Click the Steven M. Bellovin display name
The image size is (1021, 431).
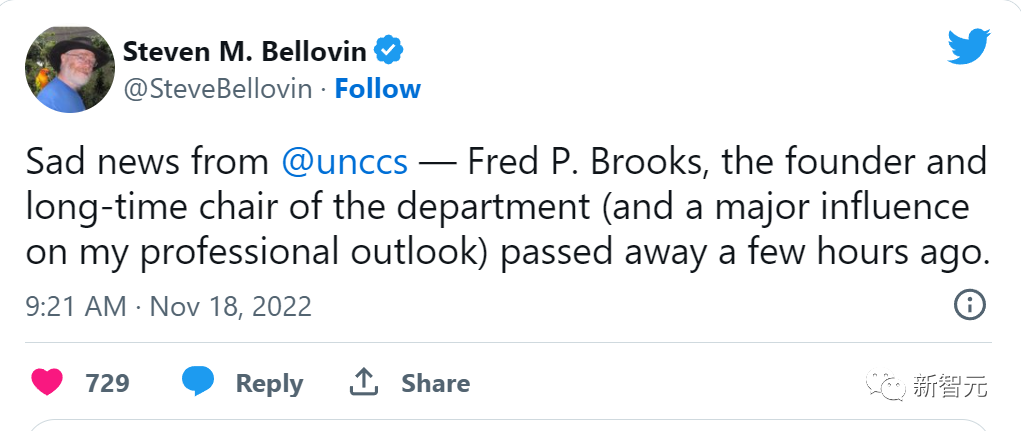click(x=244, y=51)
